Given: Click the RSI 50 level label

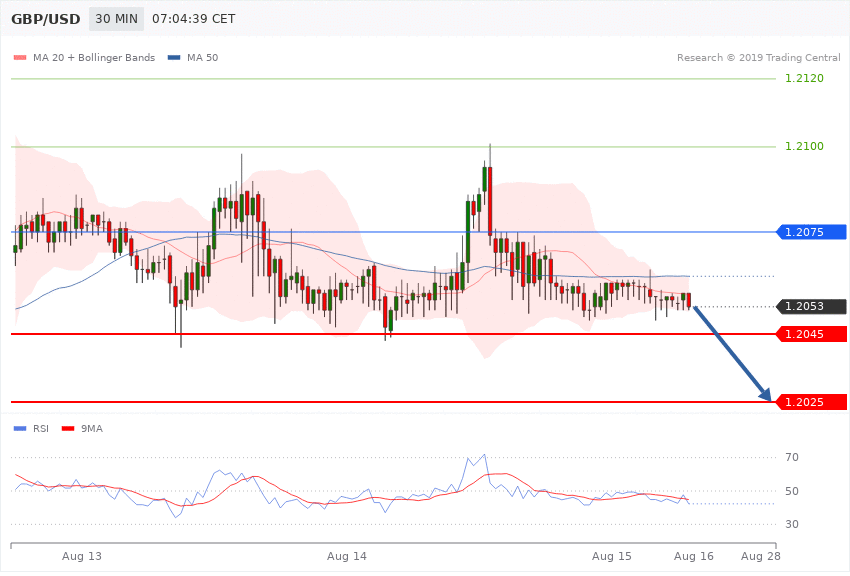Looking at the screenshot, I should (791, 491).
